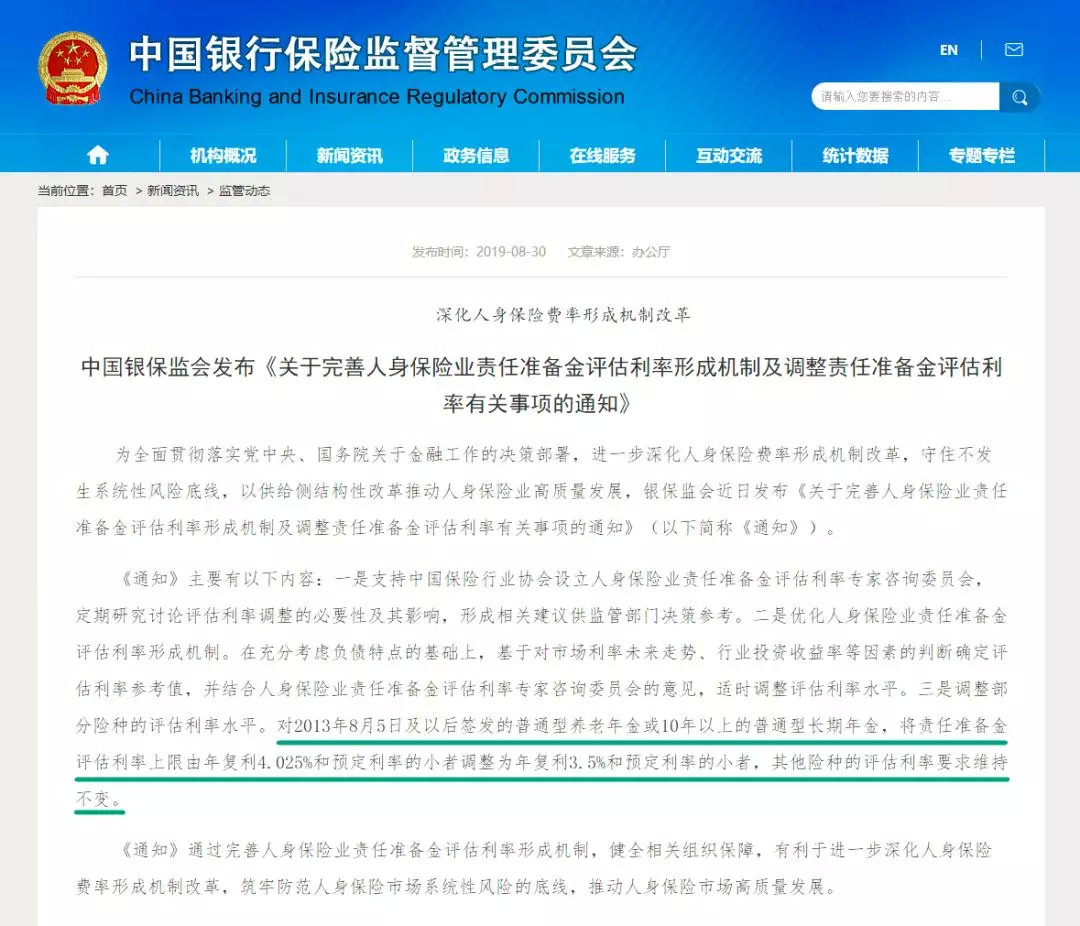Click the English commission name subtitle
The height and width of the screenshot is (926, 1080).
377,96
